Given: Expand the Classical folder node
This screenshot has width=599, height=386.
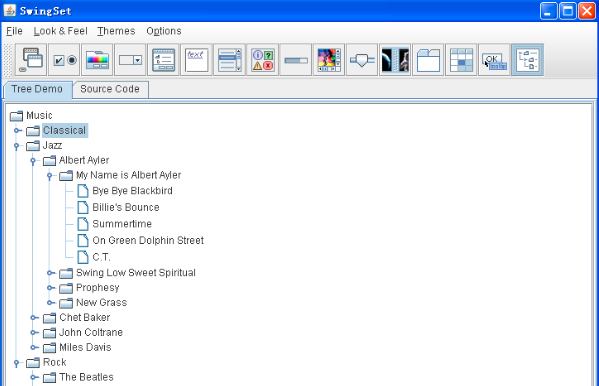Looking at the screenshot, I should tap(17, 131).
